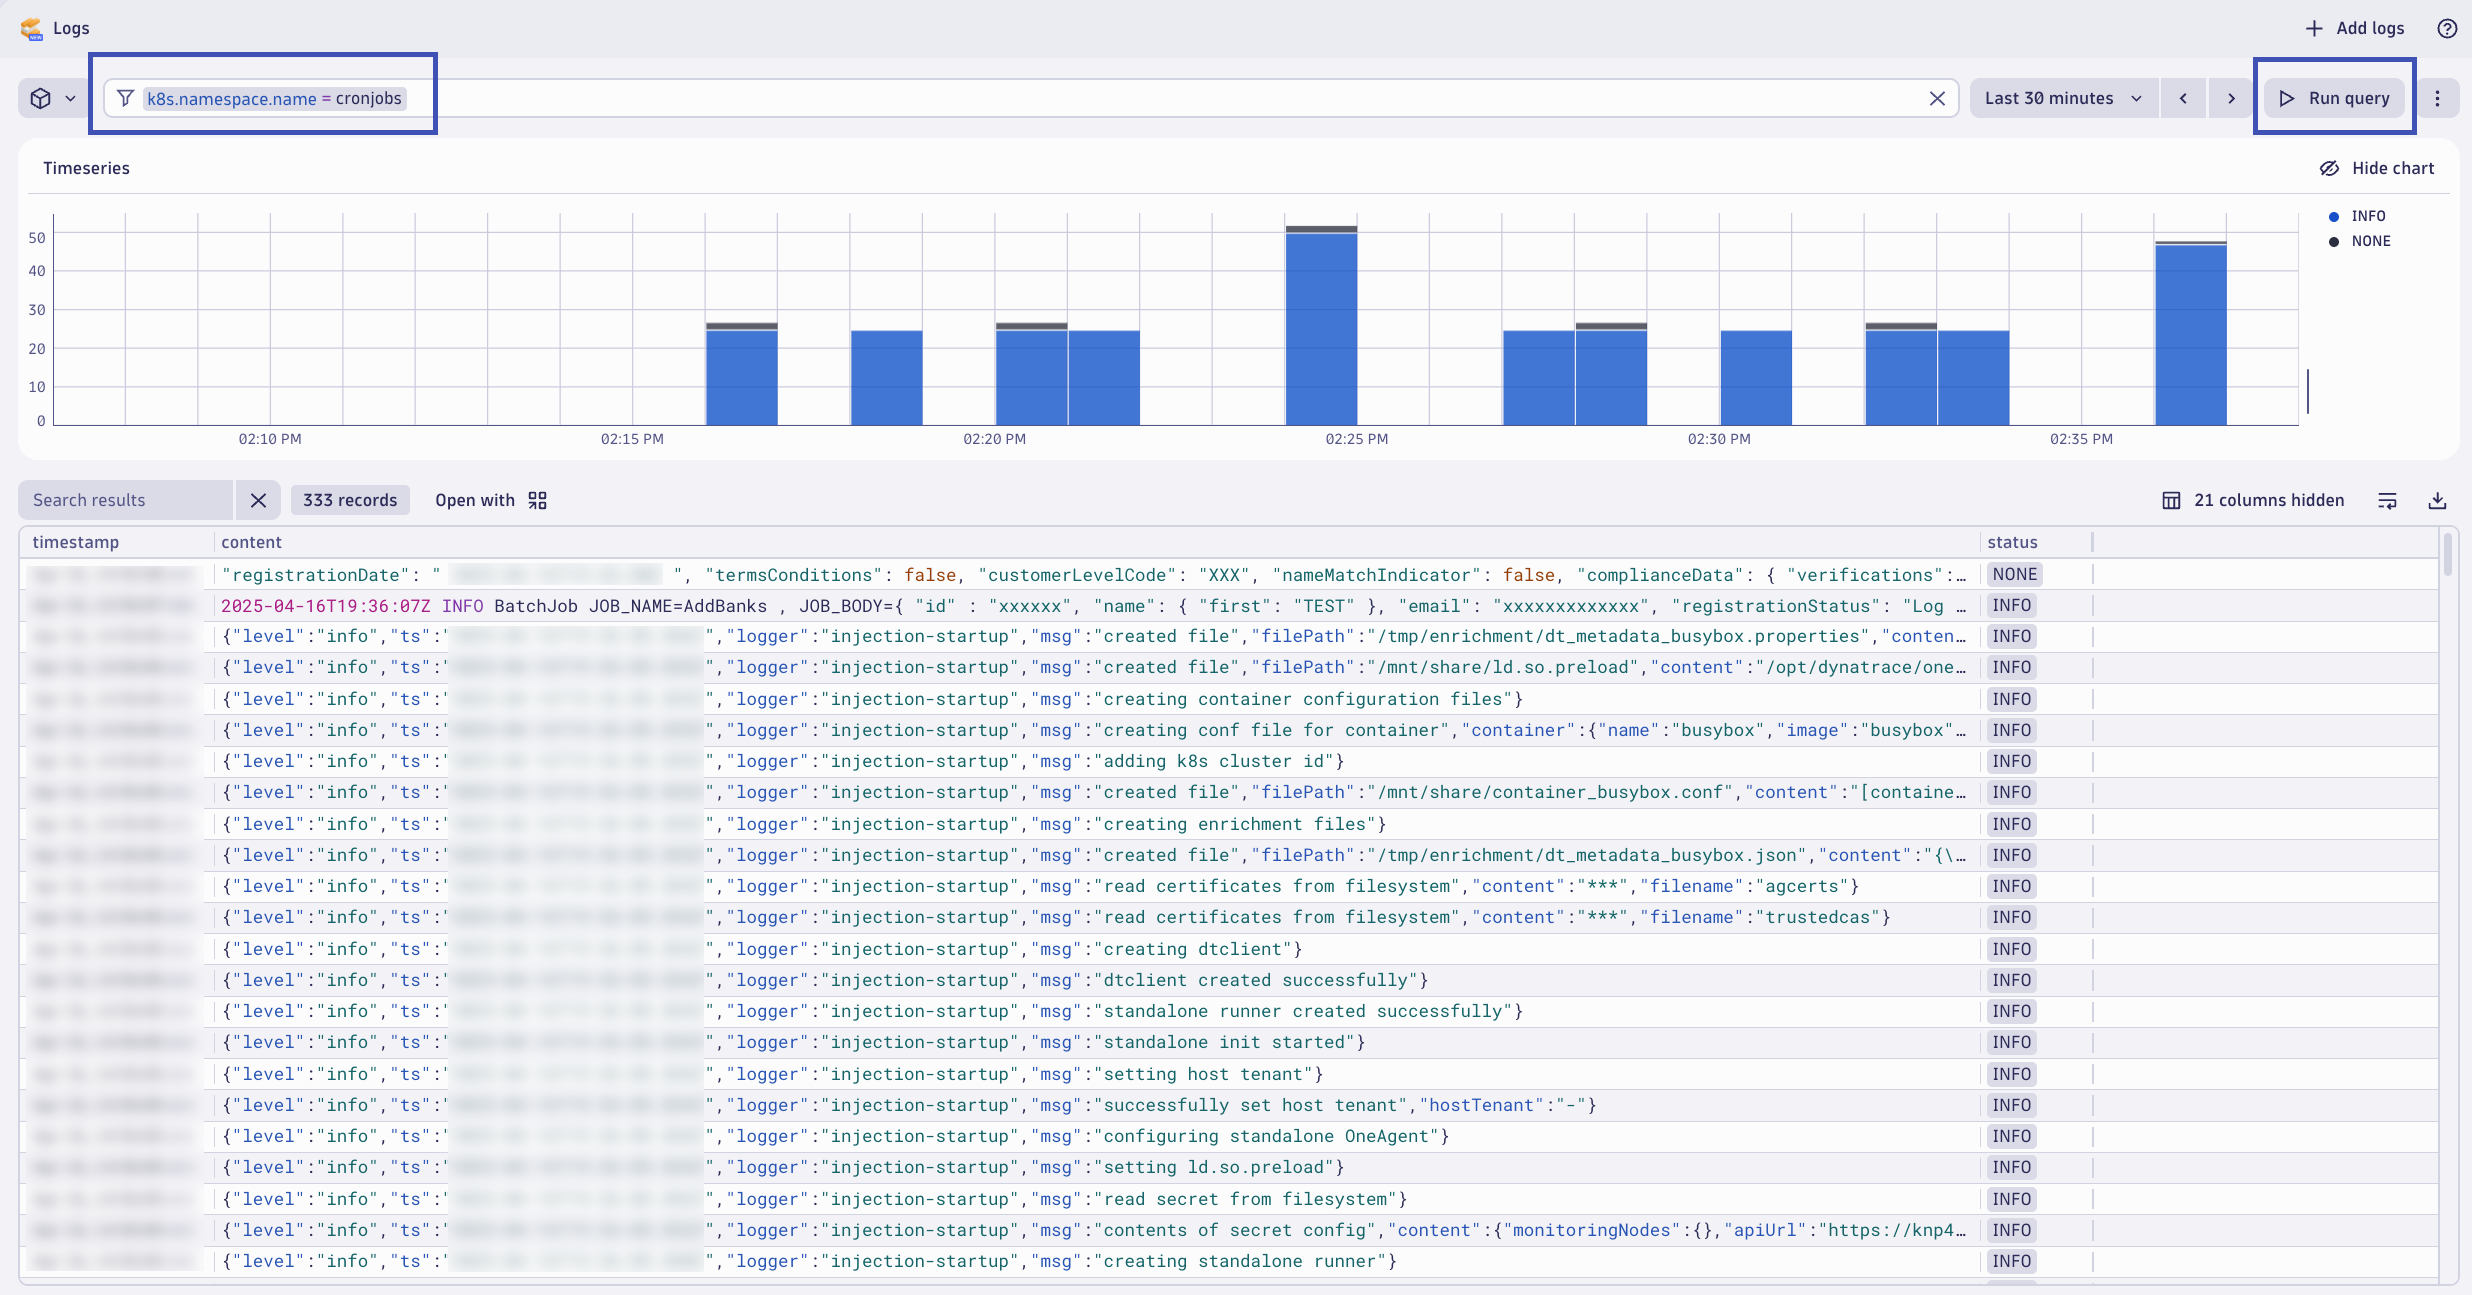Select the 'standalone runner created successfully' row
The height and width of the screenshot is (1295, 2472).
coord(1229,1012)
